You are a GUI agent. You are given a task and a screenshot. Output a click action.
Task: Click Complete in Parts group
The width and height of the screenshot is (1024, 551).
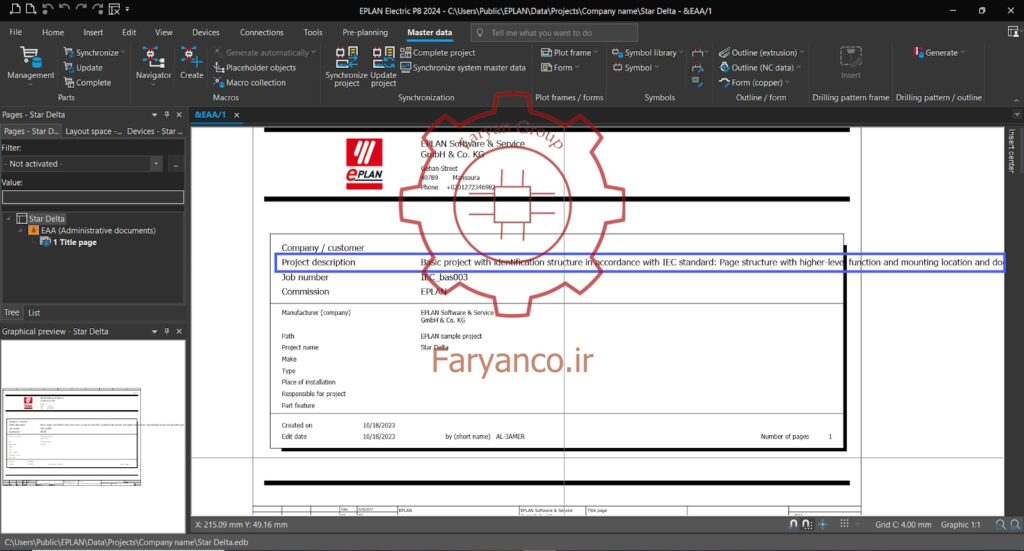pyautogui.click(x=88, y=83)
